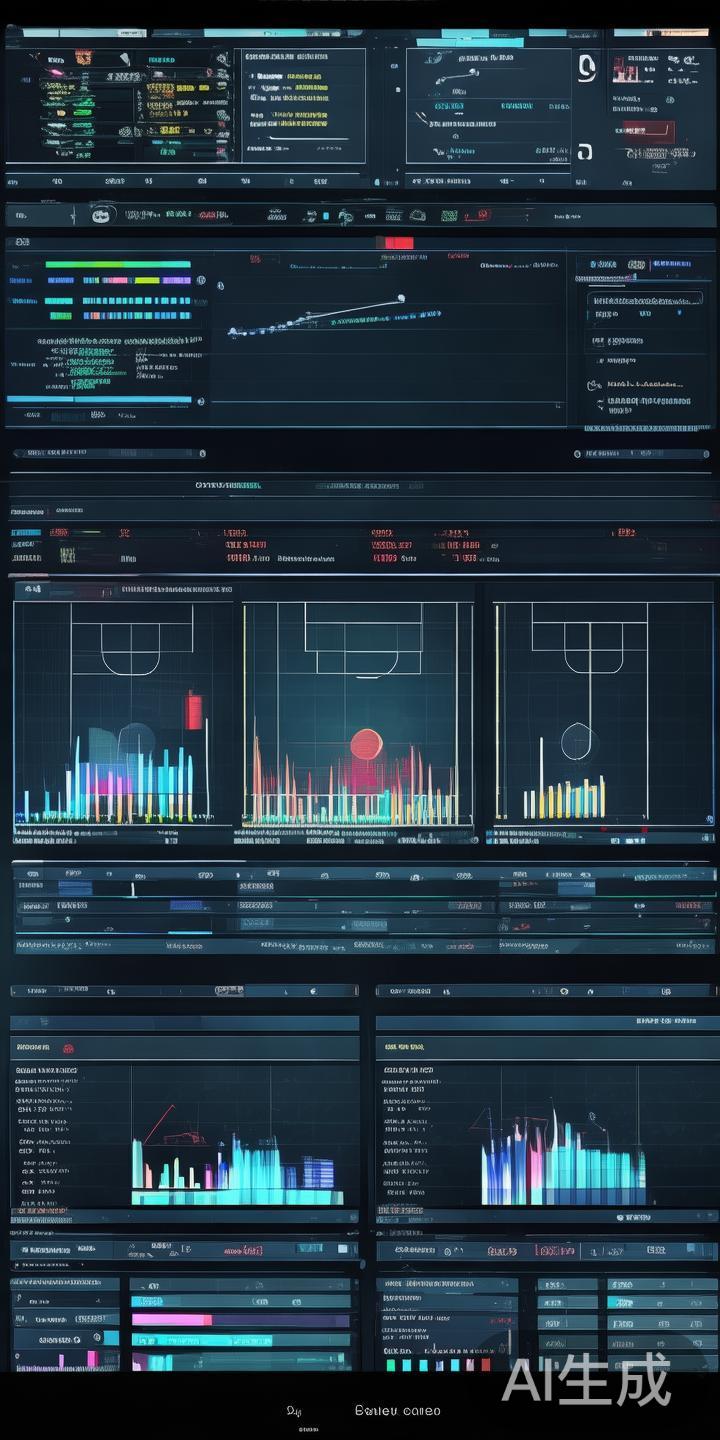
Task: Select the teal tab at the top of window
Action: [x=451, y=44]
